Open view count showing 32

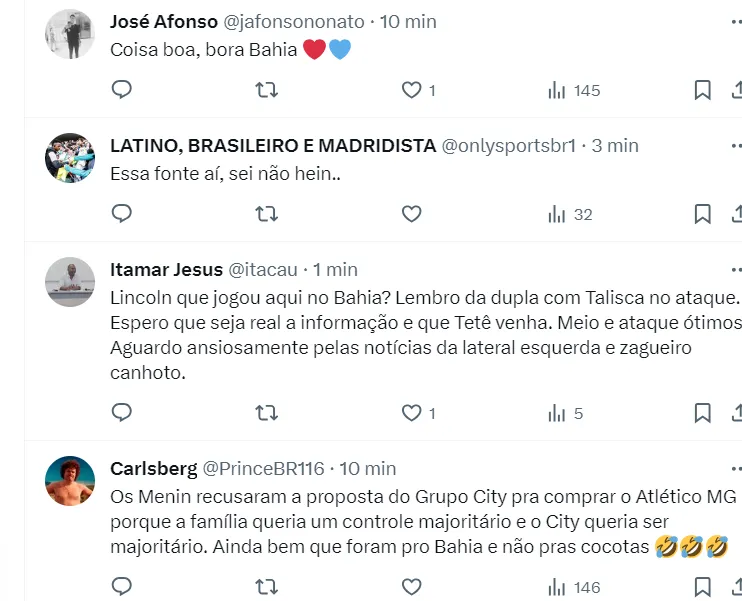point(570,214)
